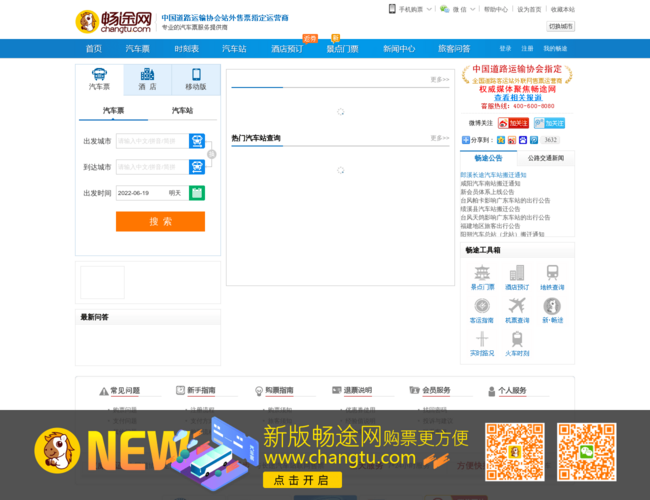650x500 pixels.
Task: Click the 切换城市 city switcher
Action: click(561, 26)
